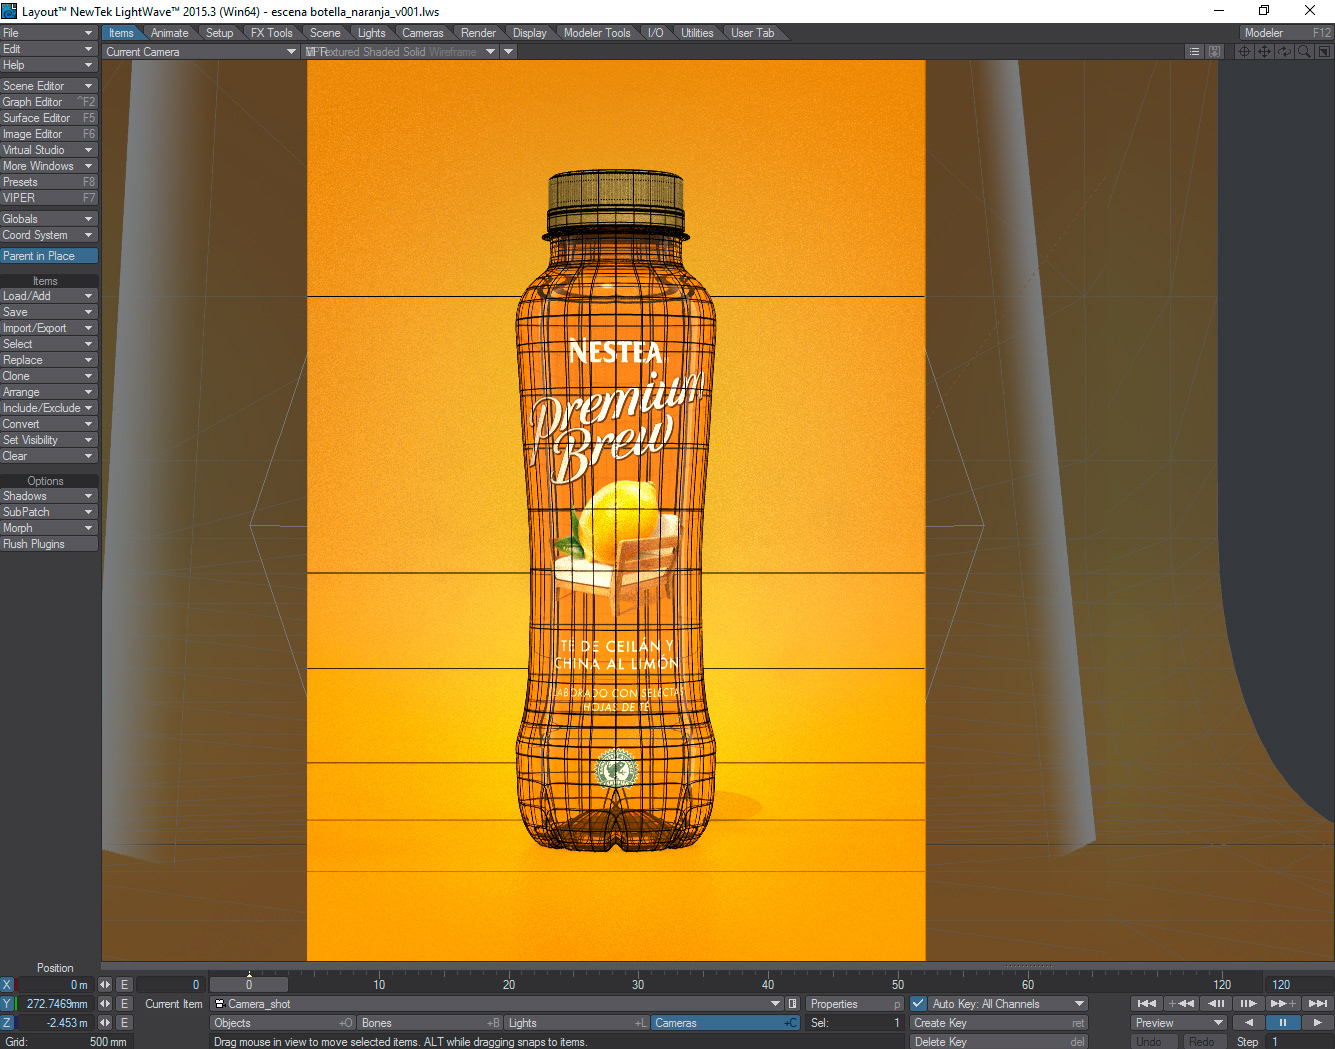
Task: Click the Y channel arrows icon
Action: [105, 1004]
